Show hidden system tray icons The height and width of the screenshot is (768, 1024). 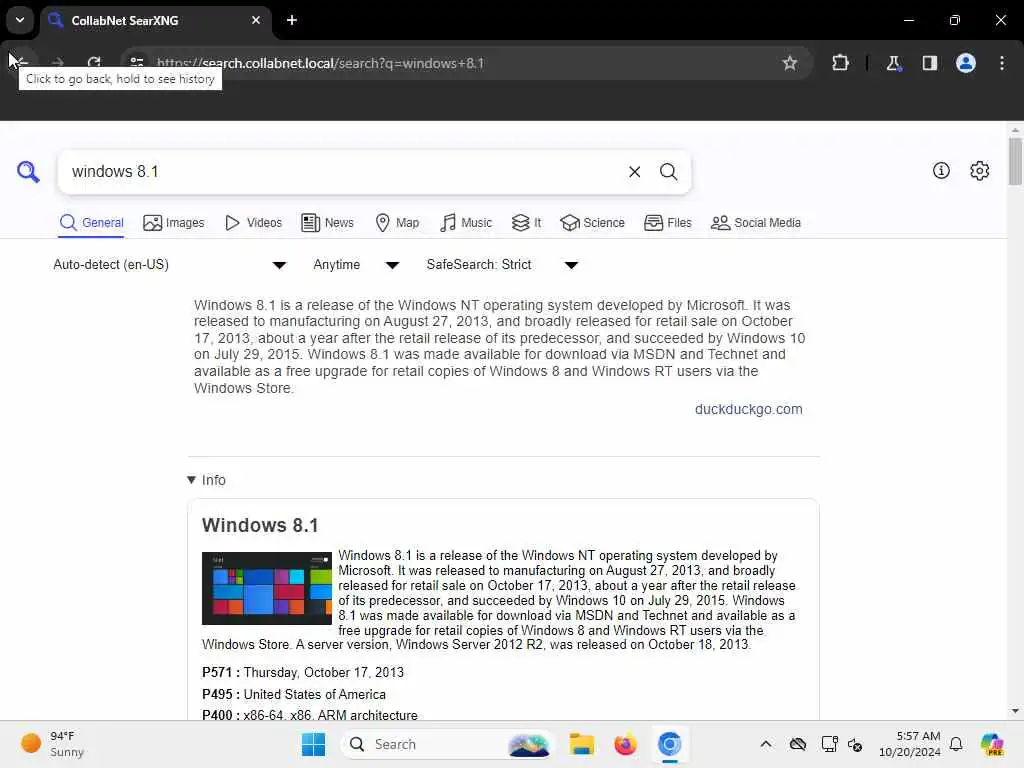pyautogui.click(x=765, y=744)
